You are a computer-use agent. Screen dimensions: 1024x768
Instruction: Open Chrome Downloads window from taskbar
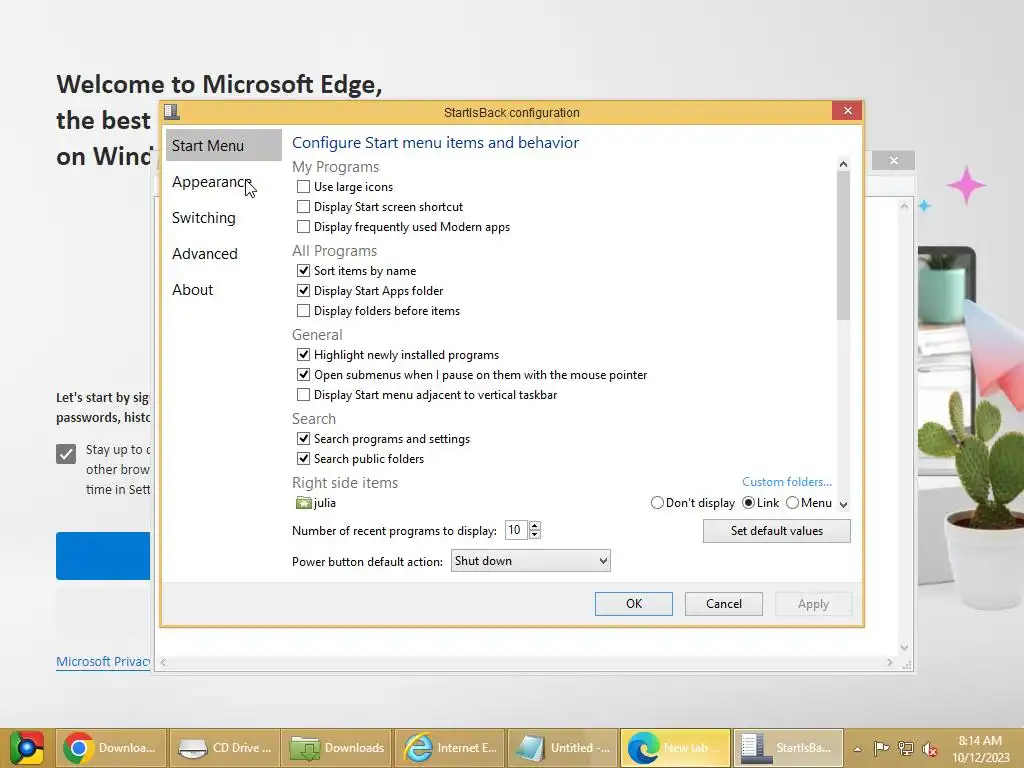click(110, 748)
